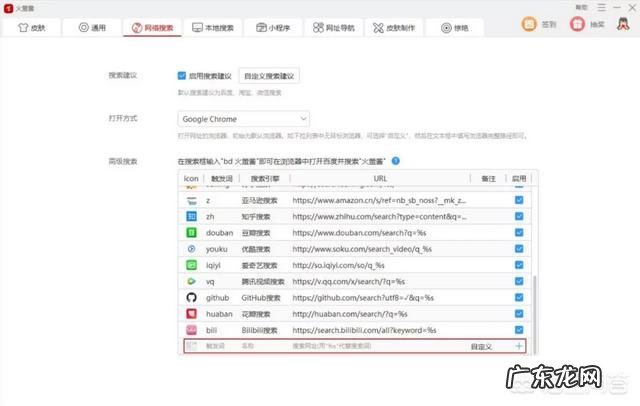Click the URL column header

(x=380, y=178)
